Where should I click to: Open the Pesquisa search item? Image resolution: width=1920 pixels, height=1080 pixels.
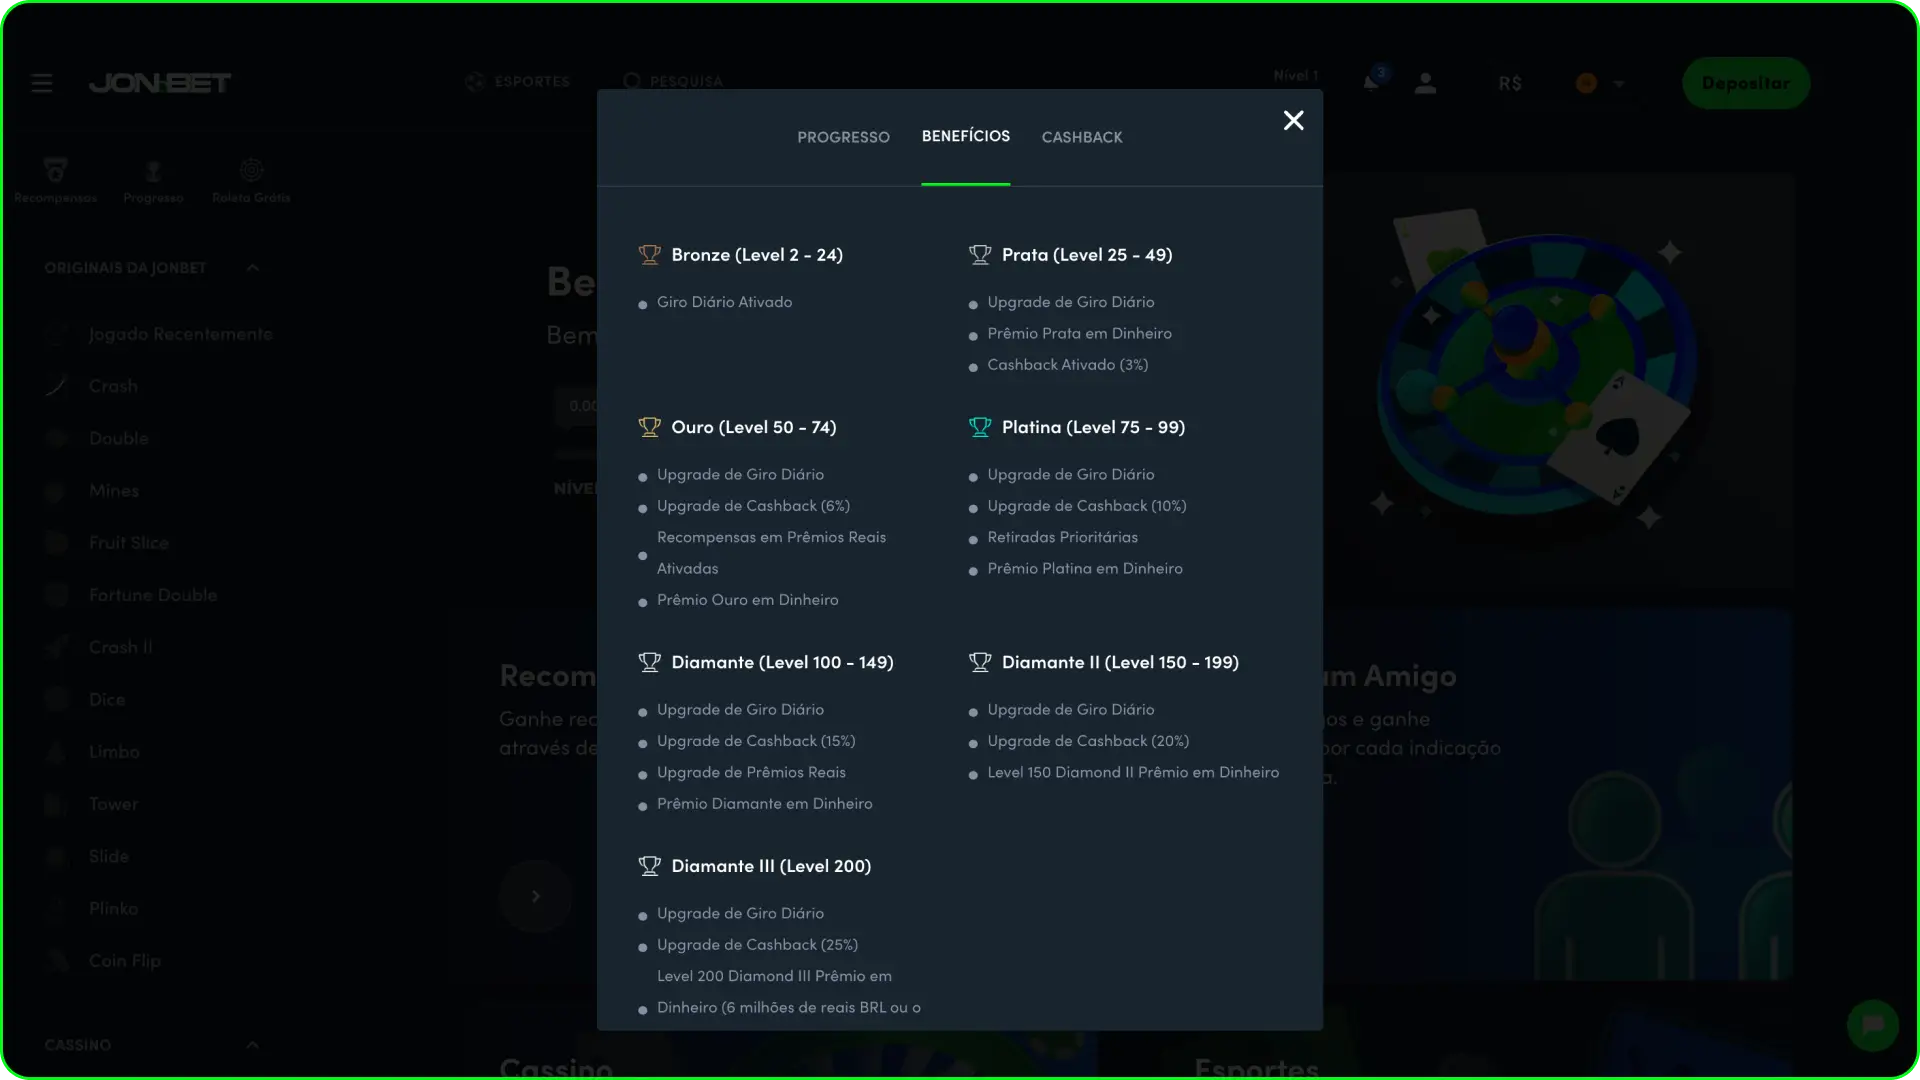point(673,81)
